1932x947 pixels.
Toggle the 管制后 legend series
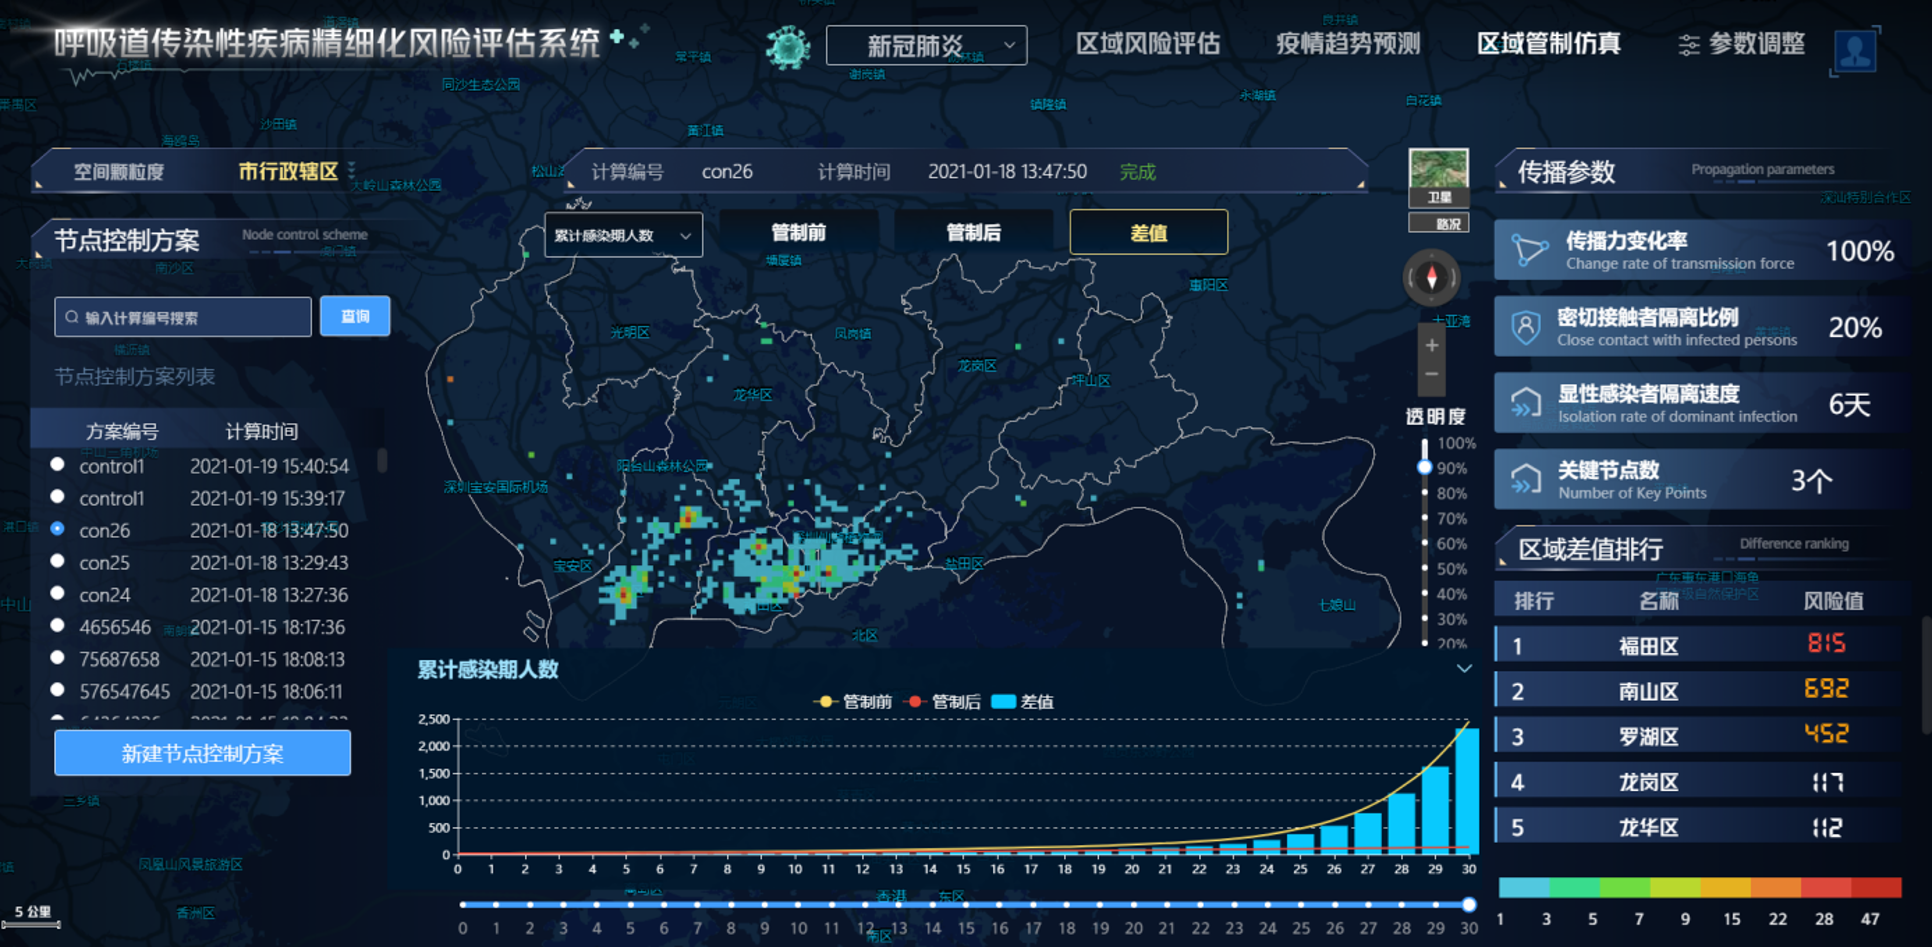[943, 701]
